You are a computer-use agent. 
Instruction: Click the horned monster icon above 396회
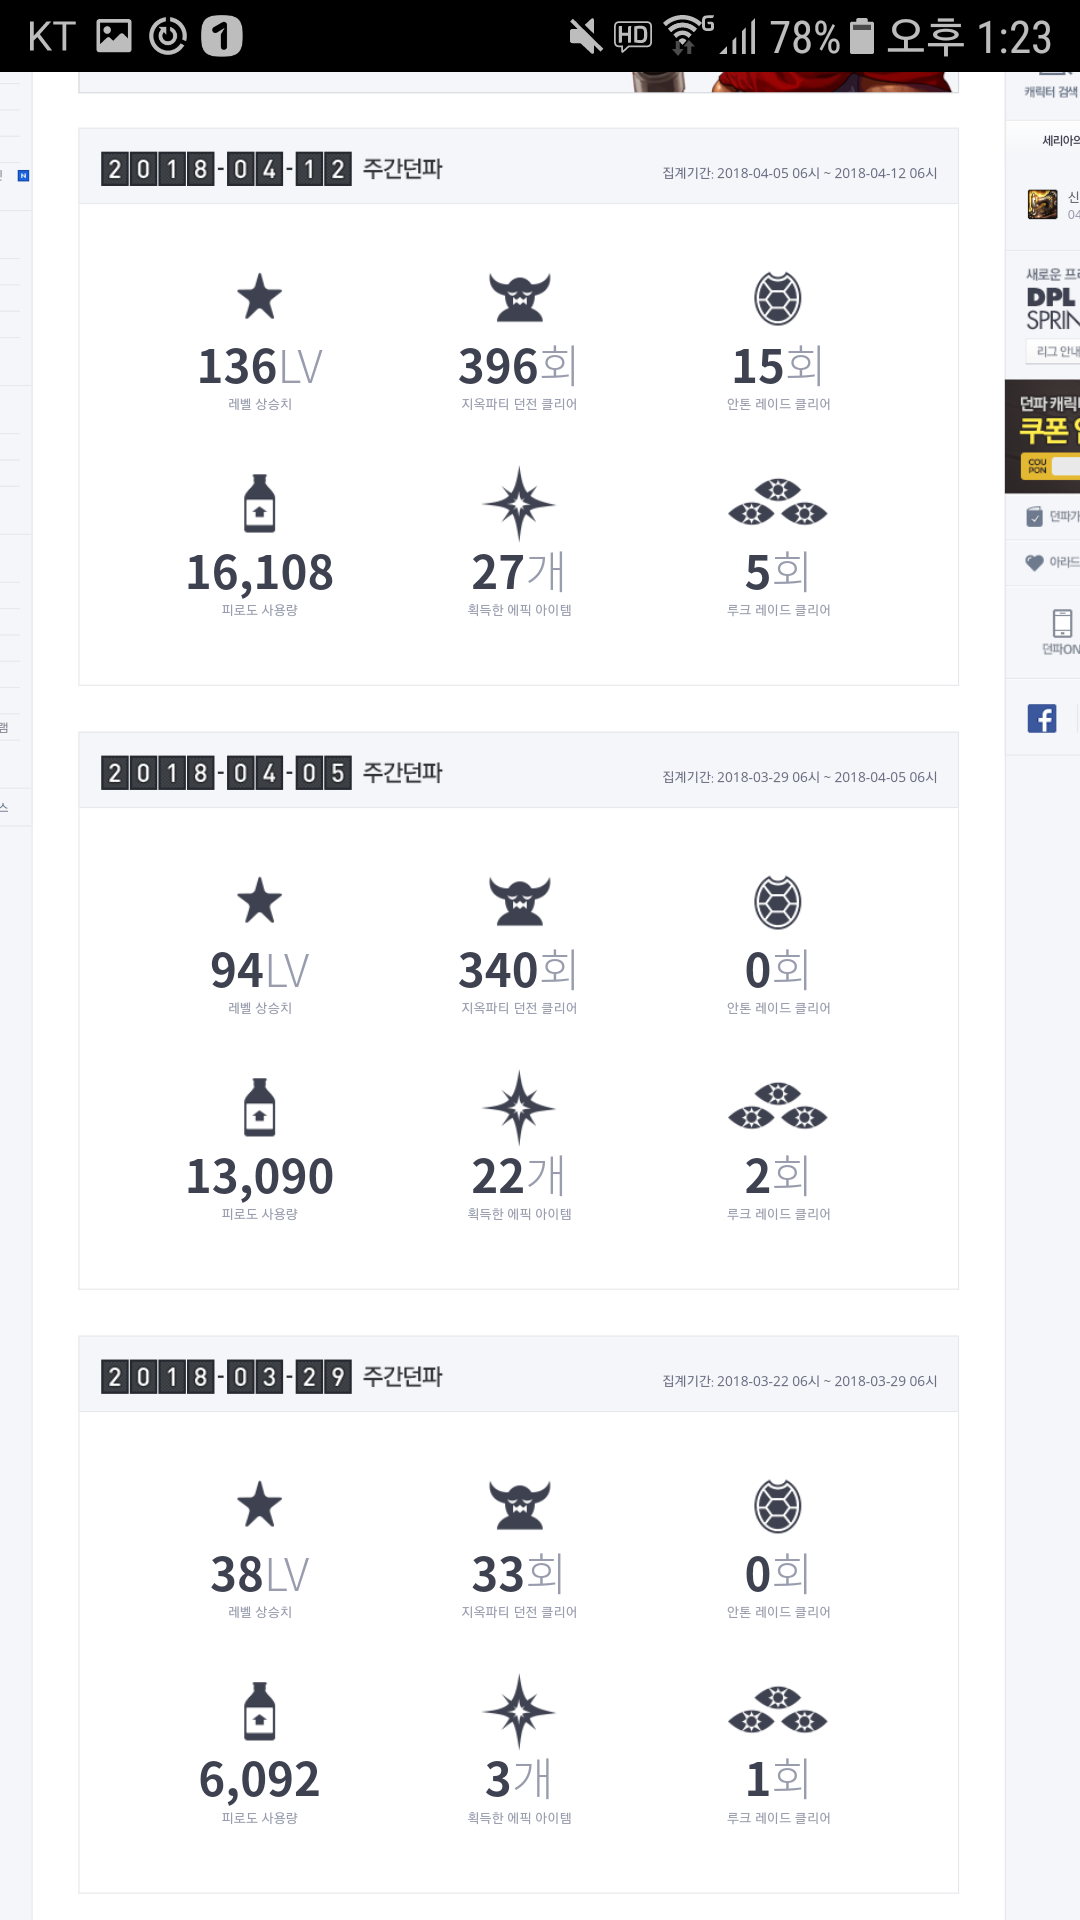pos(519,297)
